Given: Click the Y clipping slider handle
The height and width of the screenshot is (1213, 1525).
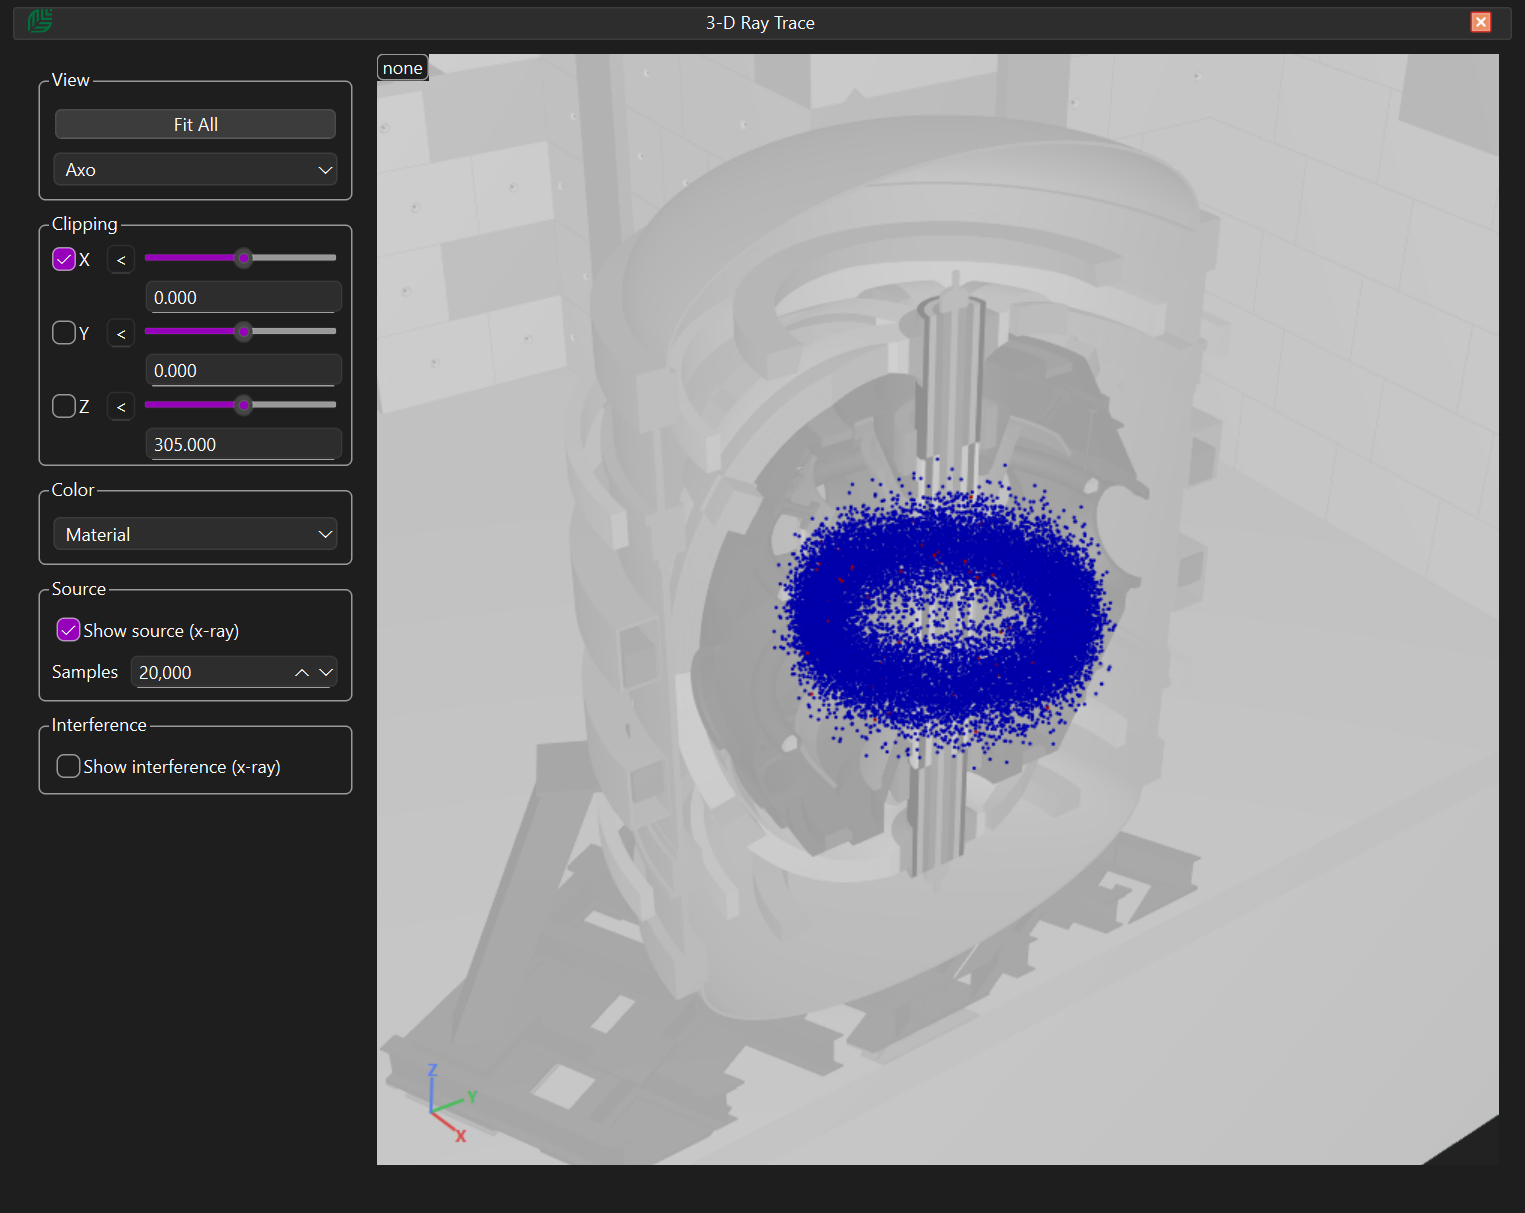Looking at the screenshot, I should 243,331.
